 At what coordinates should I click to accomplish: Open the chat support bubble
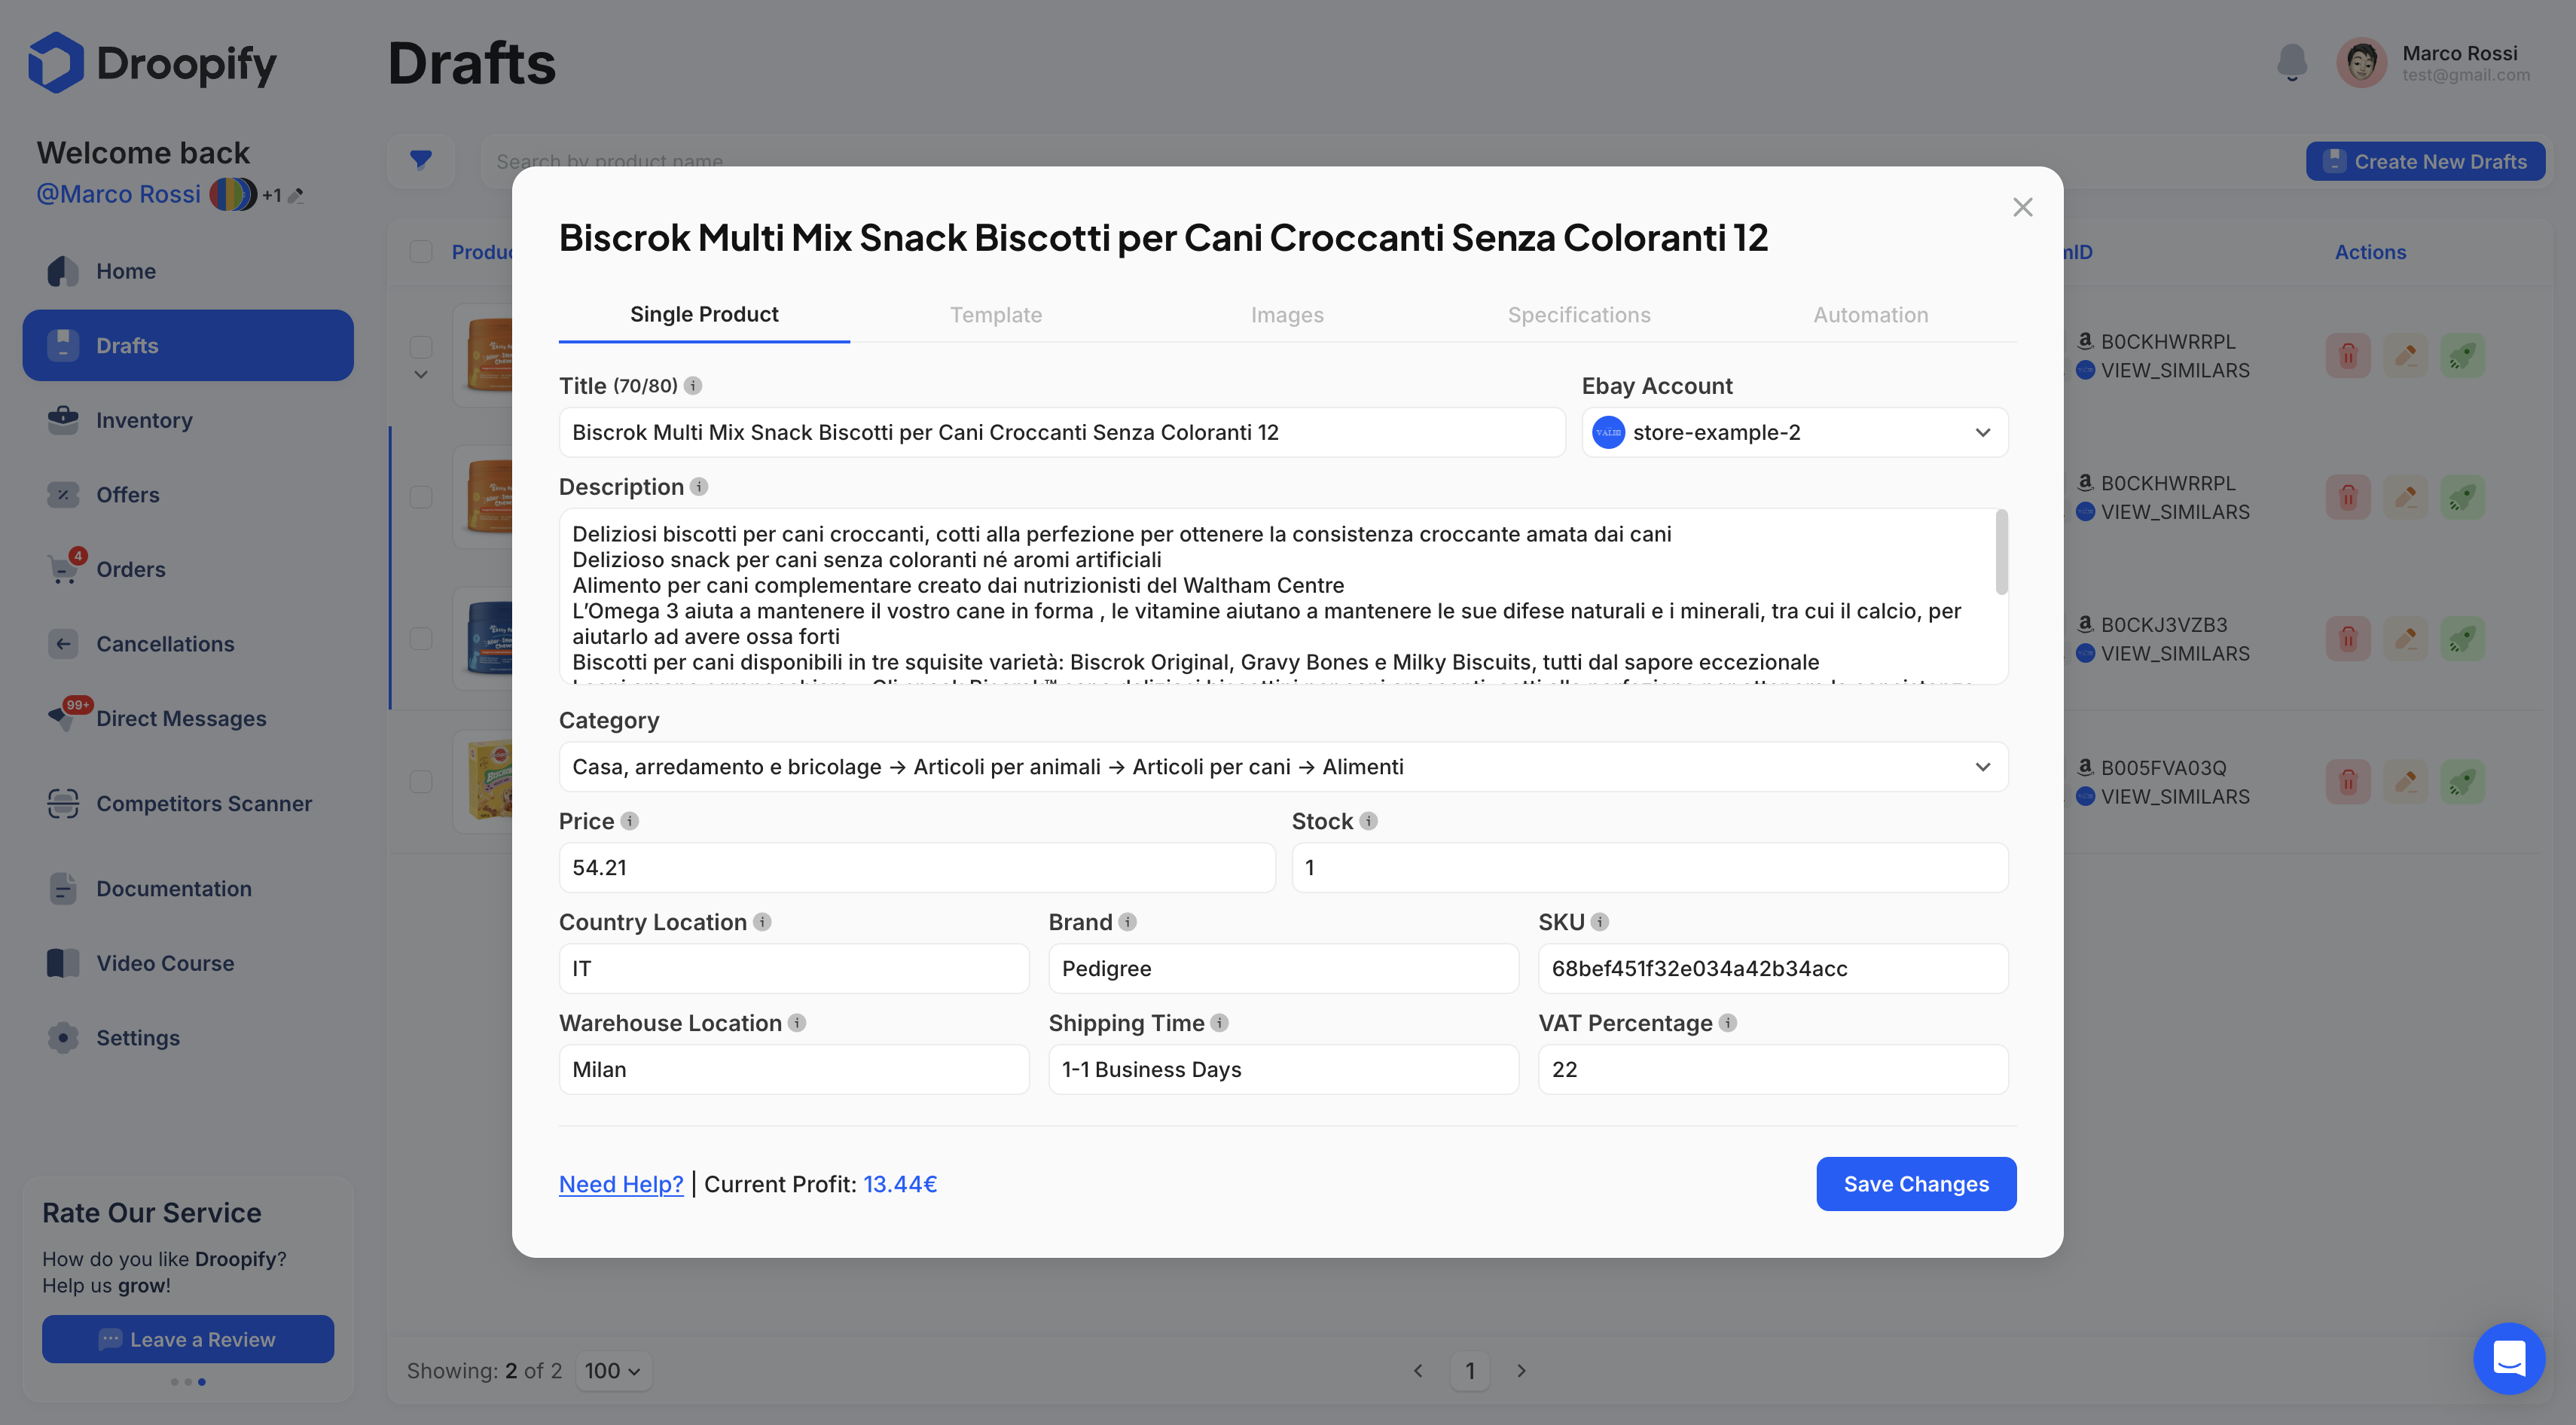2508,1358
